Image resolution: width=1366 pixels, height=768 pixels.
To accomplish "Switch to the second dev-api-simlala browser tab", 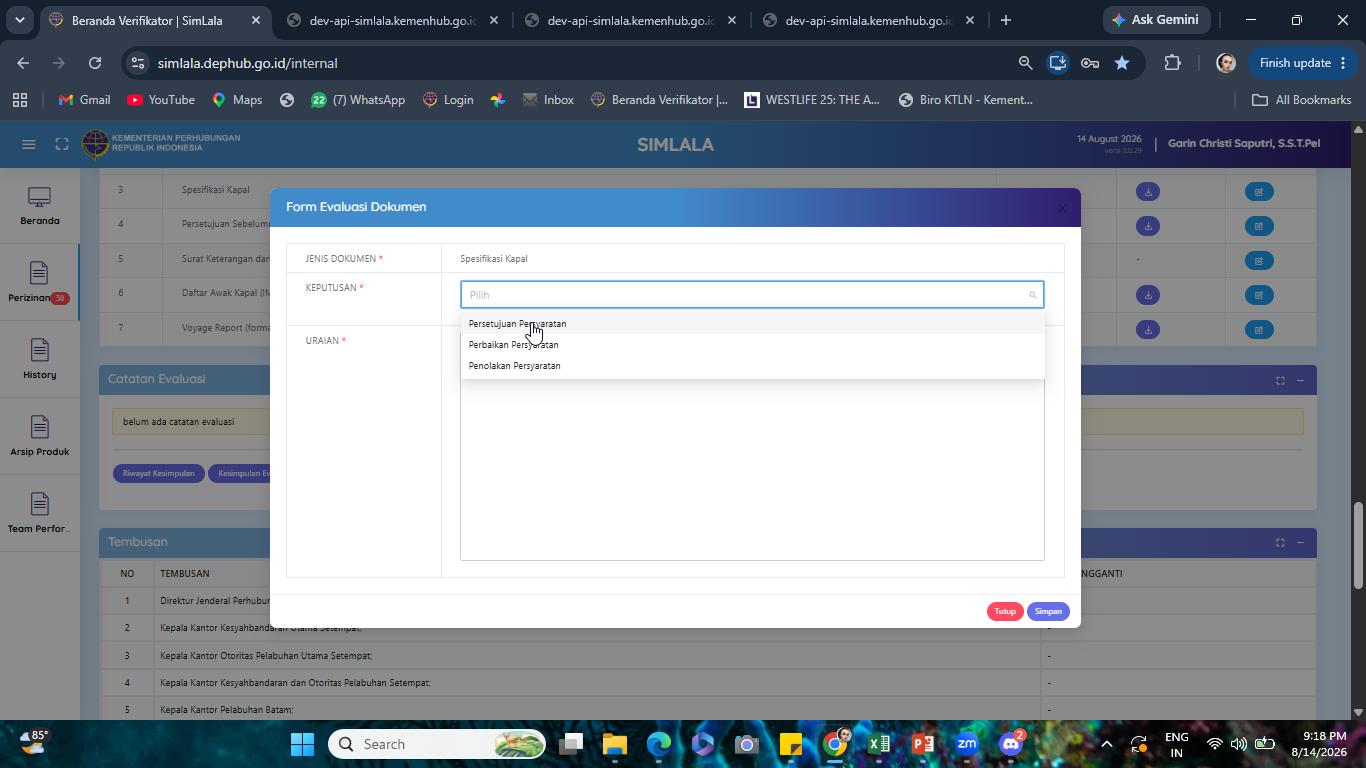I will tap(630, 20).
